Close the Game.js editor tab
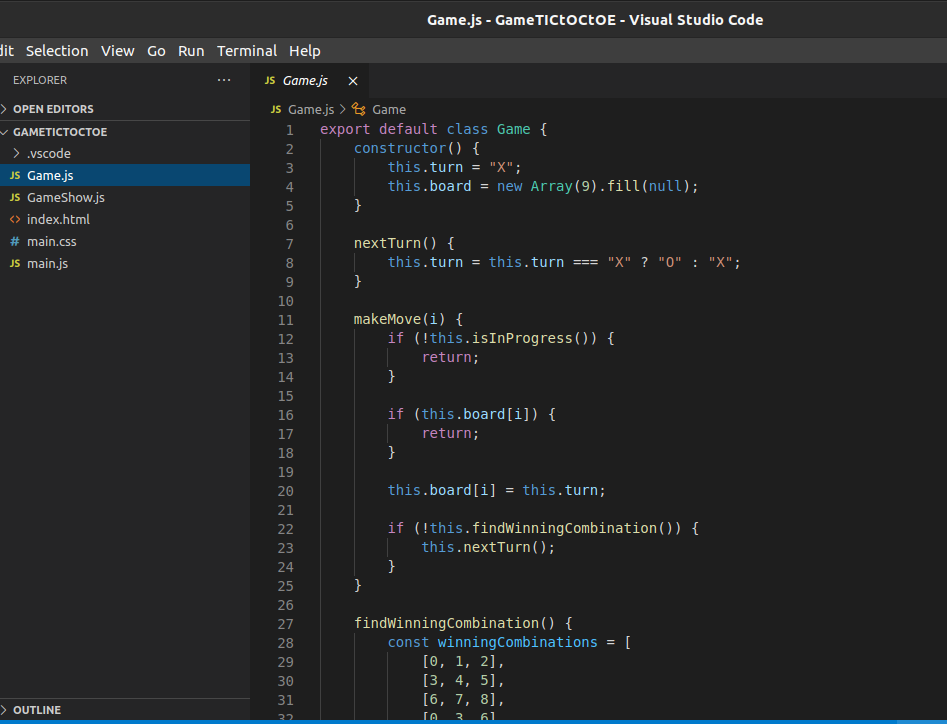The height and width of the screenshot is (724, 947). click(x=353, y=81)
